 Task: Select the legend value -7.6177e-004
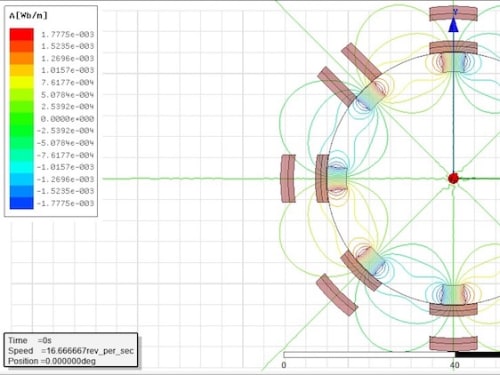pyautogui.click(x=65, y=155)
